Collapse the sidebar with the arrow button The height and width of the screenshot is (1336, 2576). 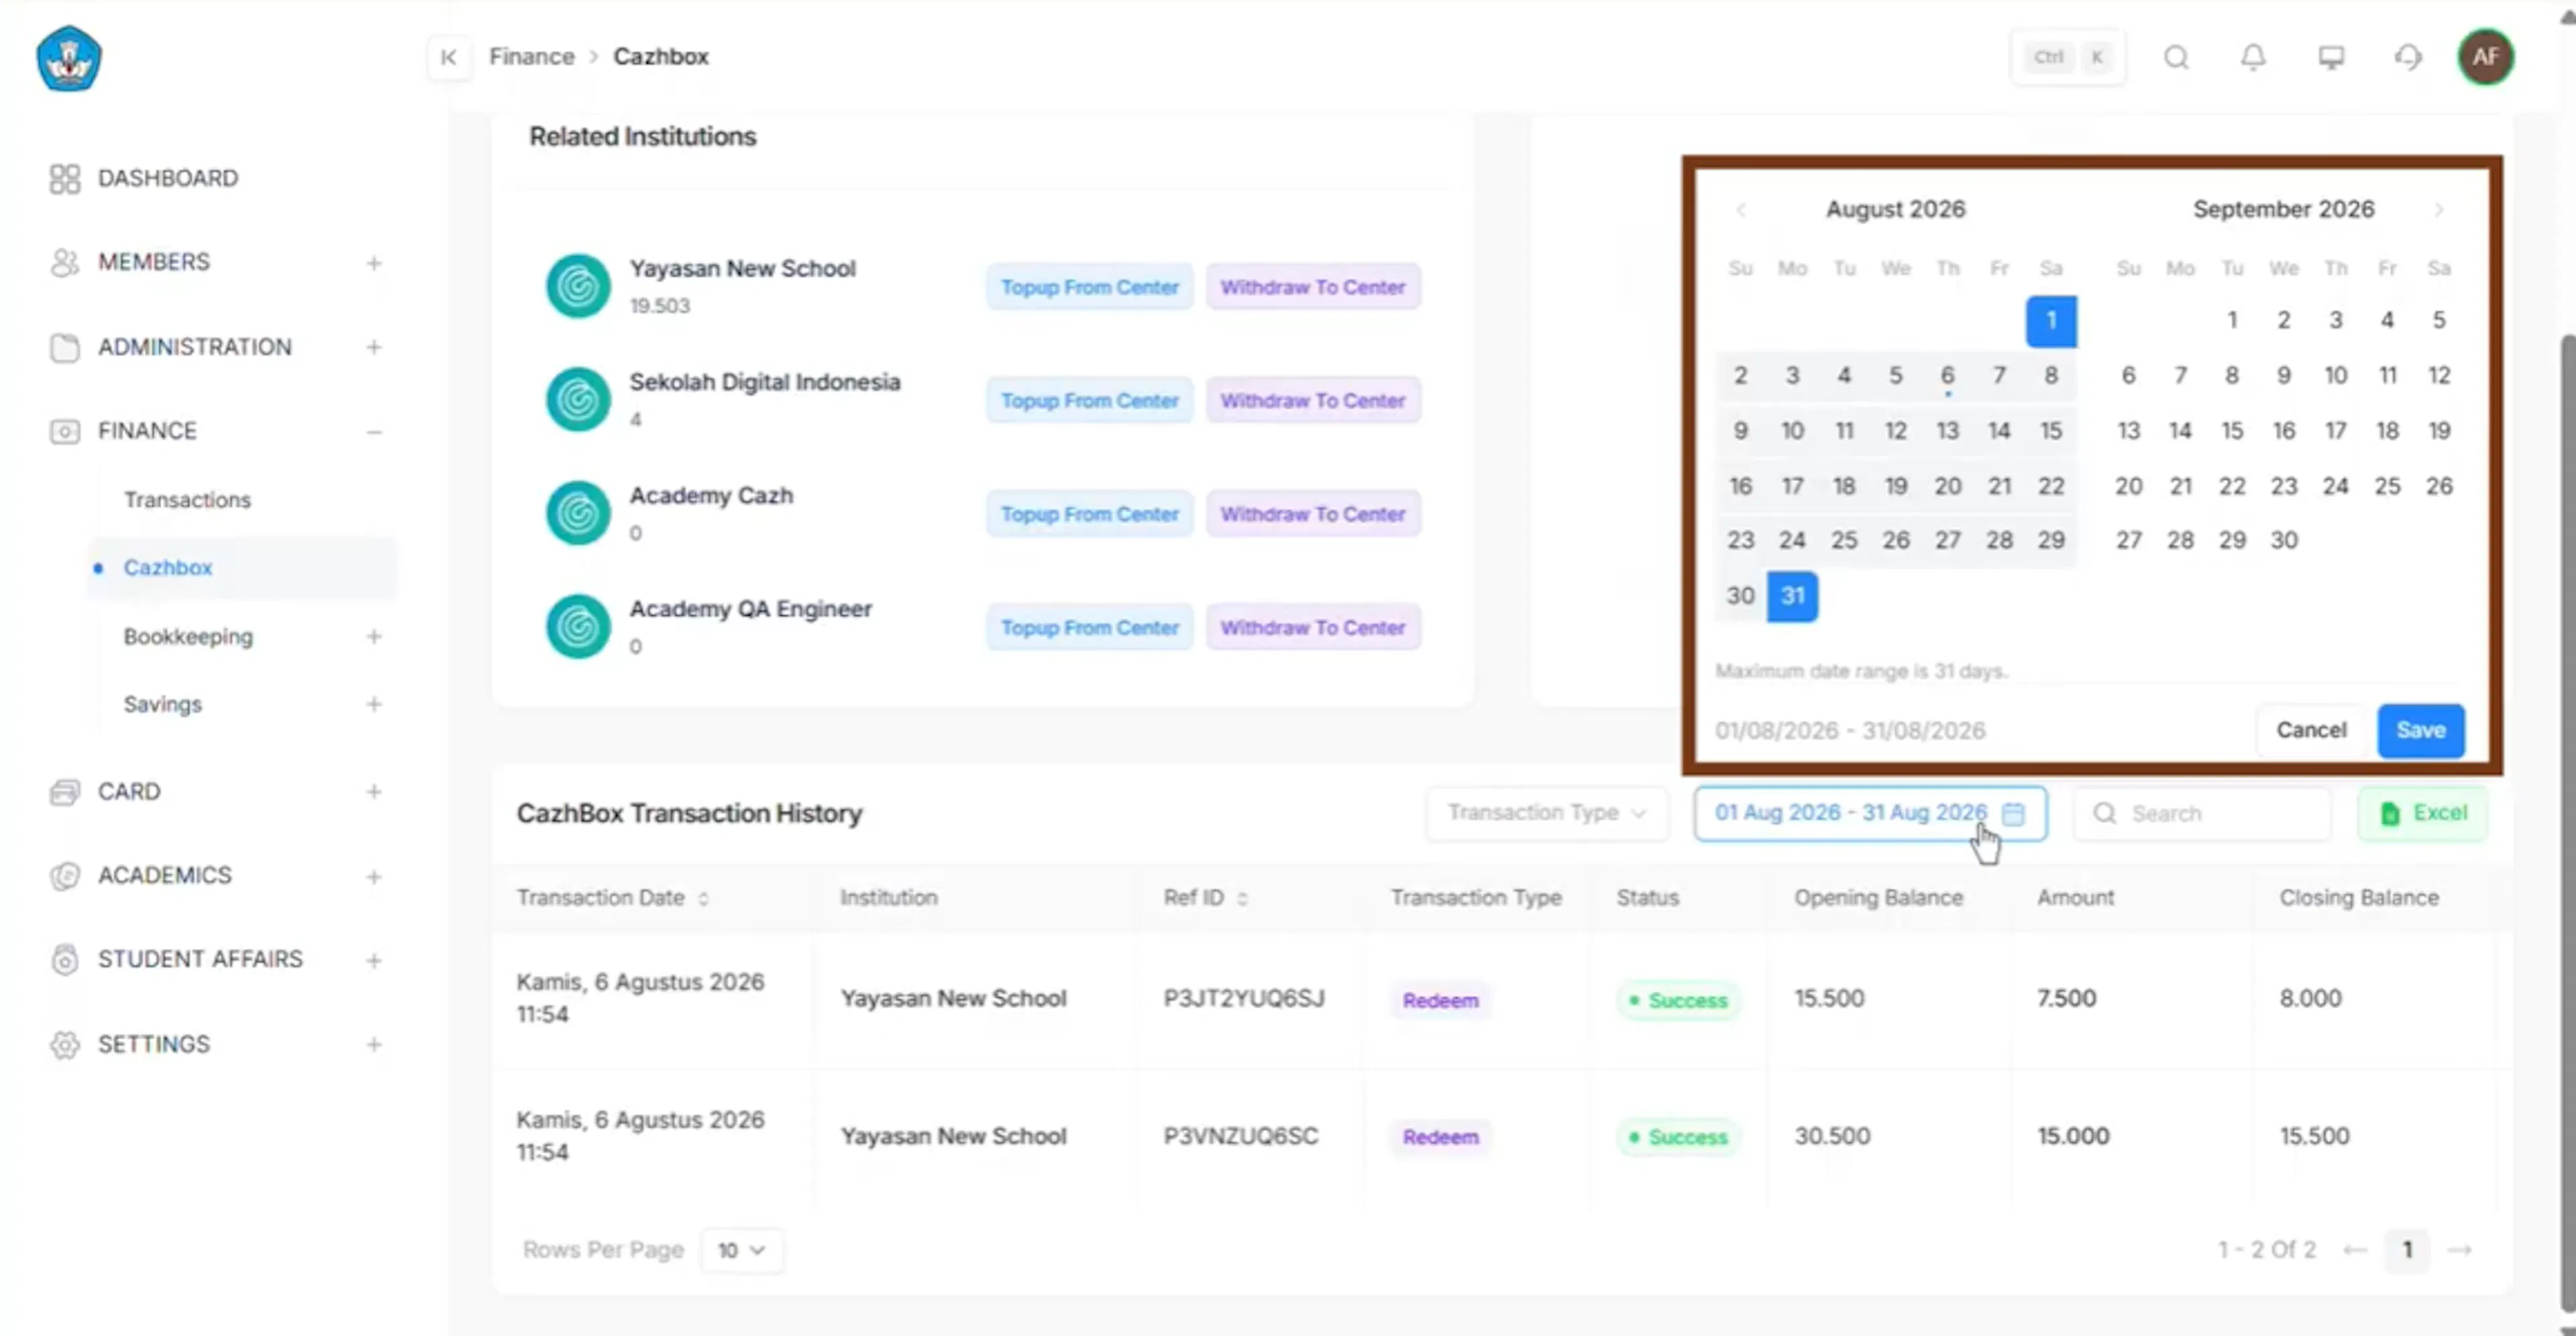[x=449, y=57]
